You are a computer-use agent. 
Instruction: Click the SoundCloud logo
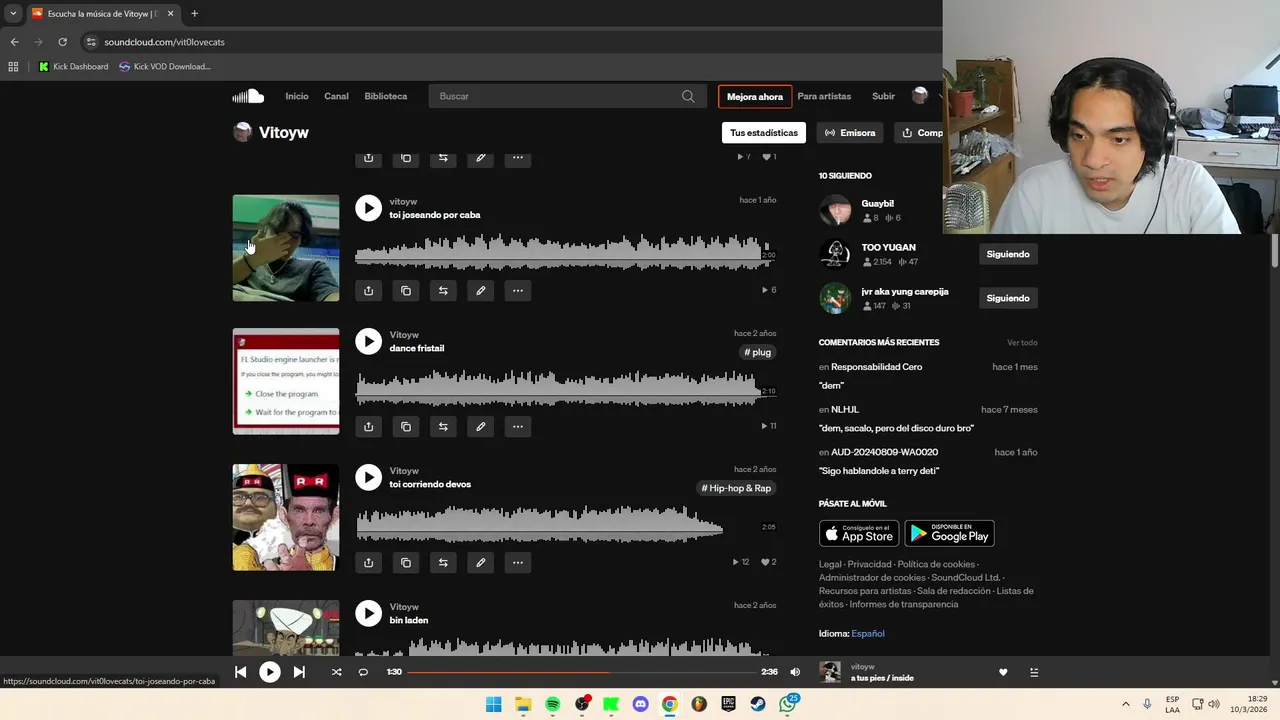(248, 96)
